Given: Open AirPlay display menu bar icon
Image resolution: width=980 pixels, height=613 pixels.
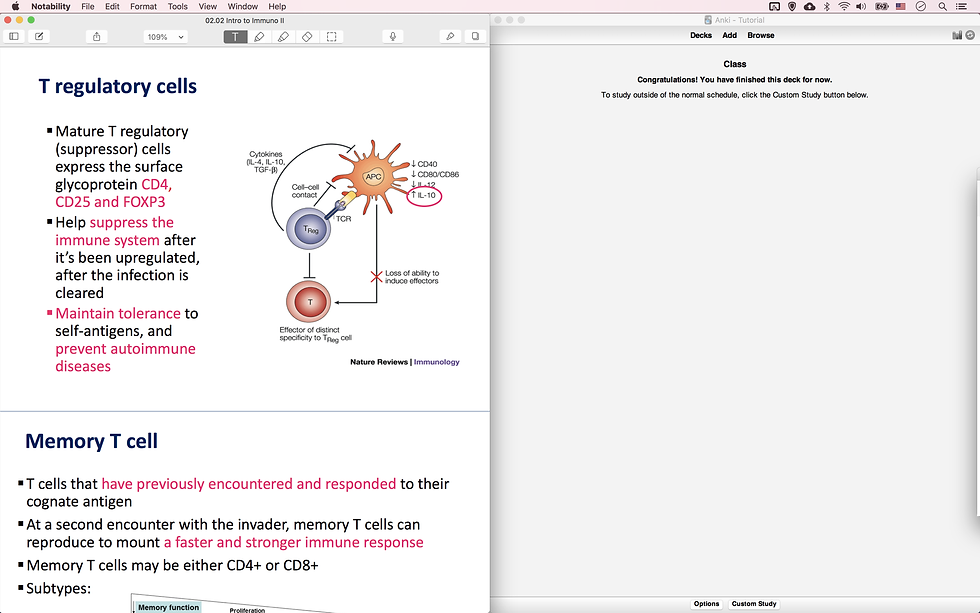Looking at the screenshot, I should click(774, 6).
